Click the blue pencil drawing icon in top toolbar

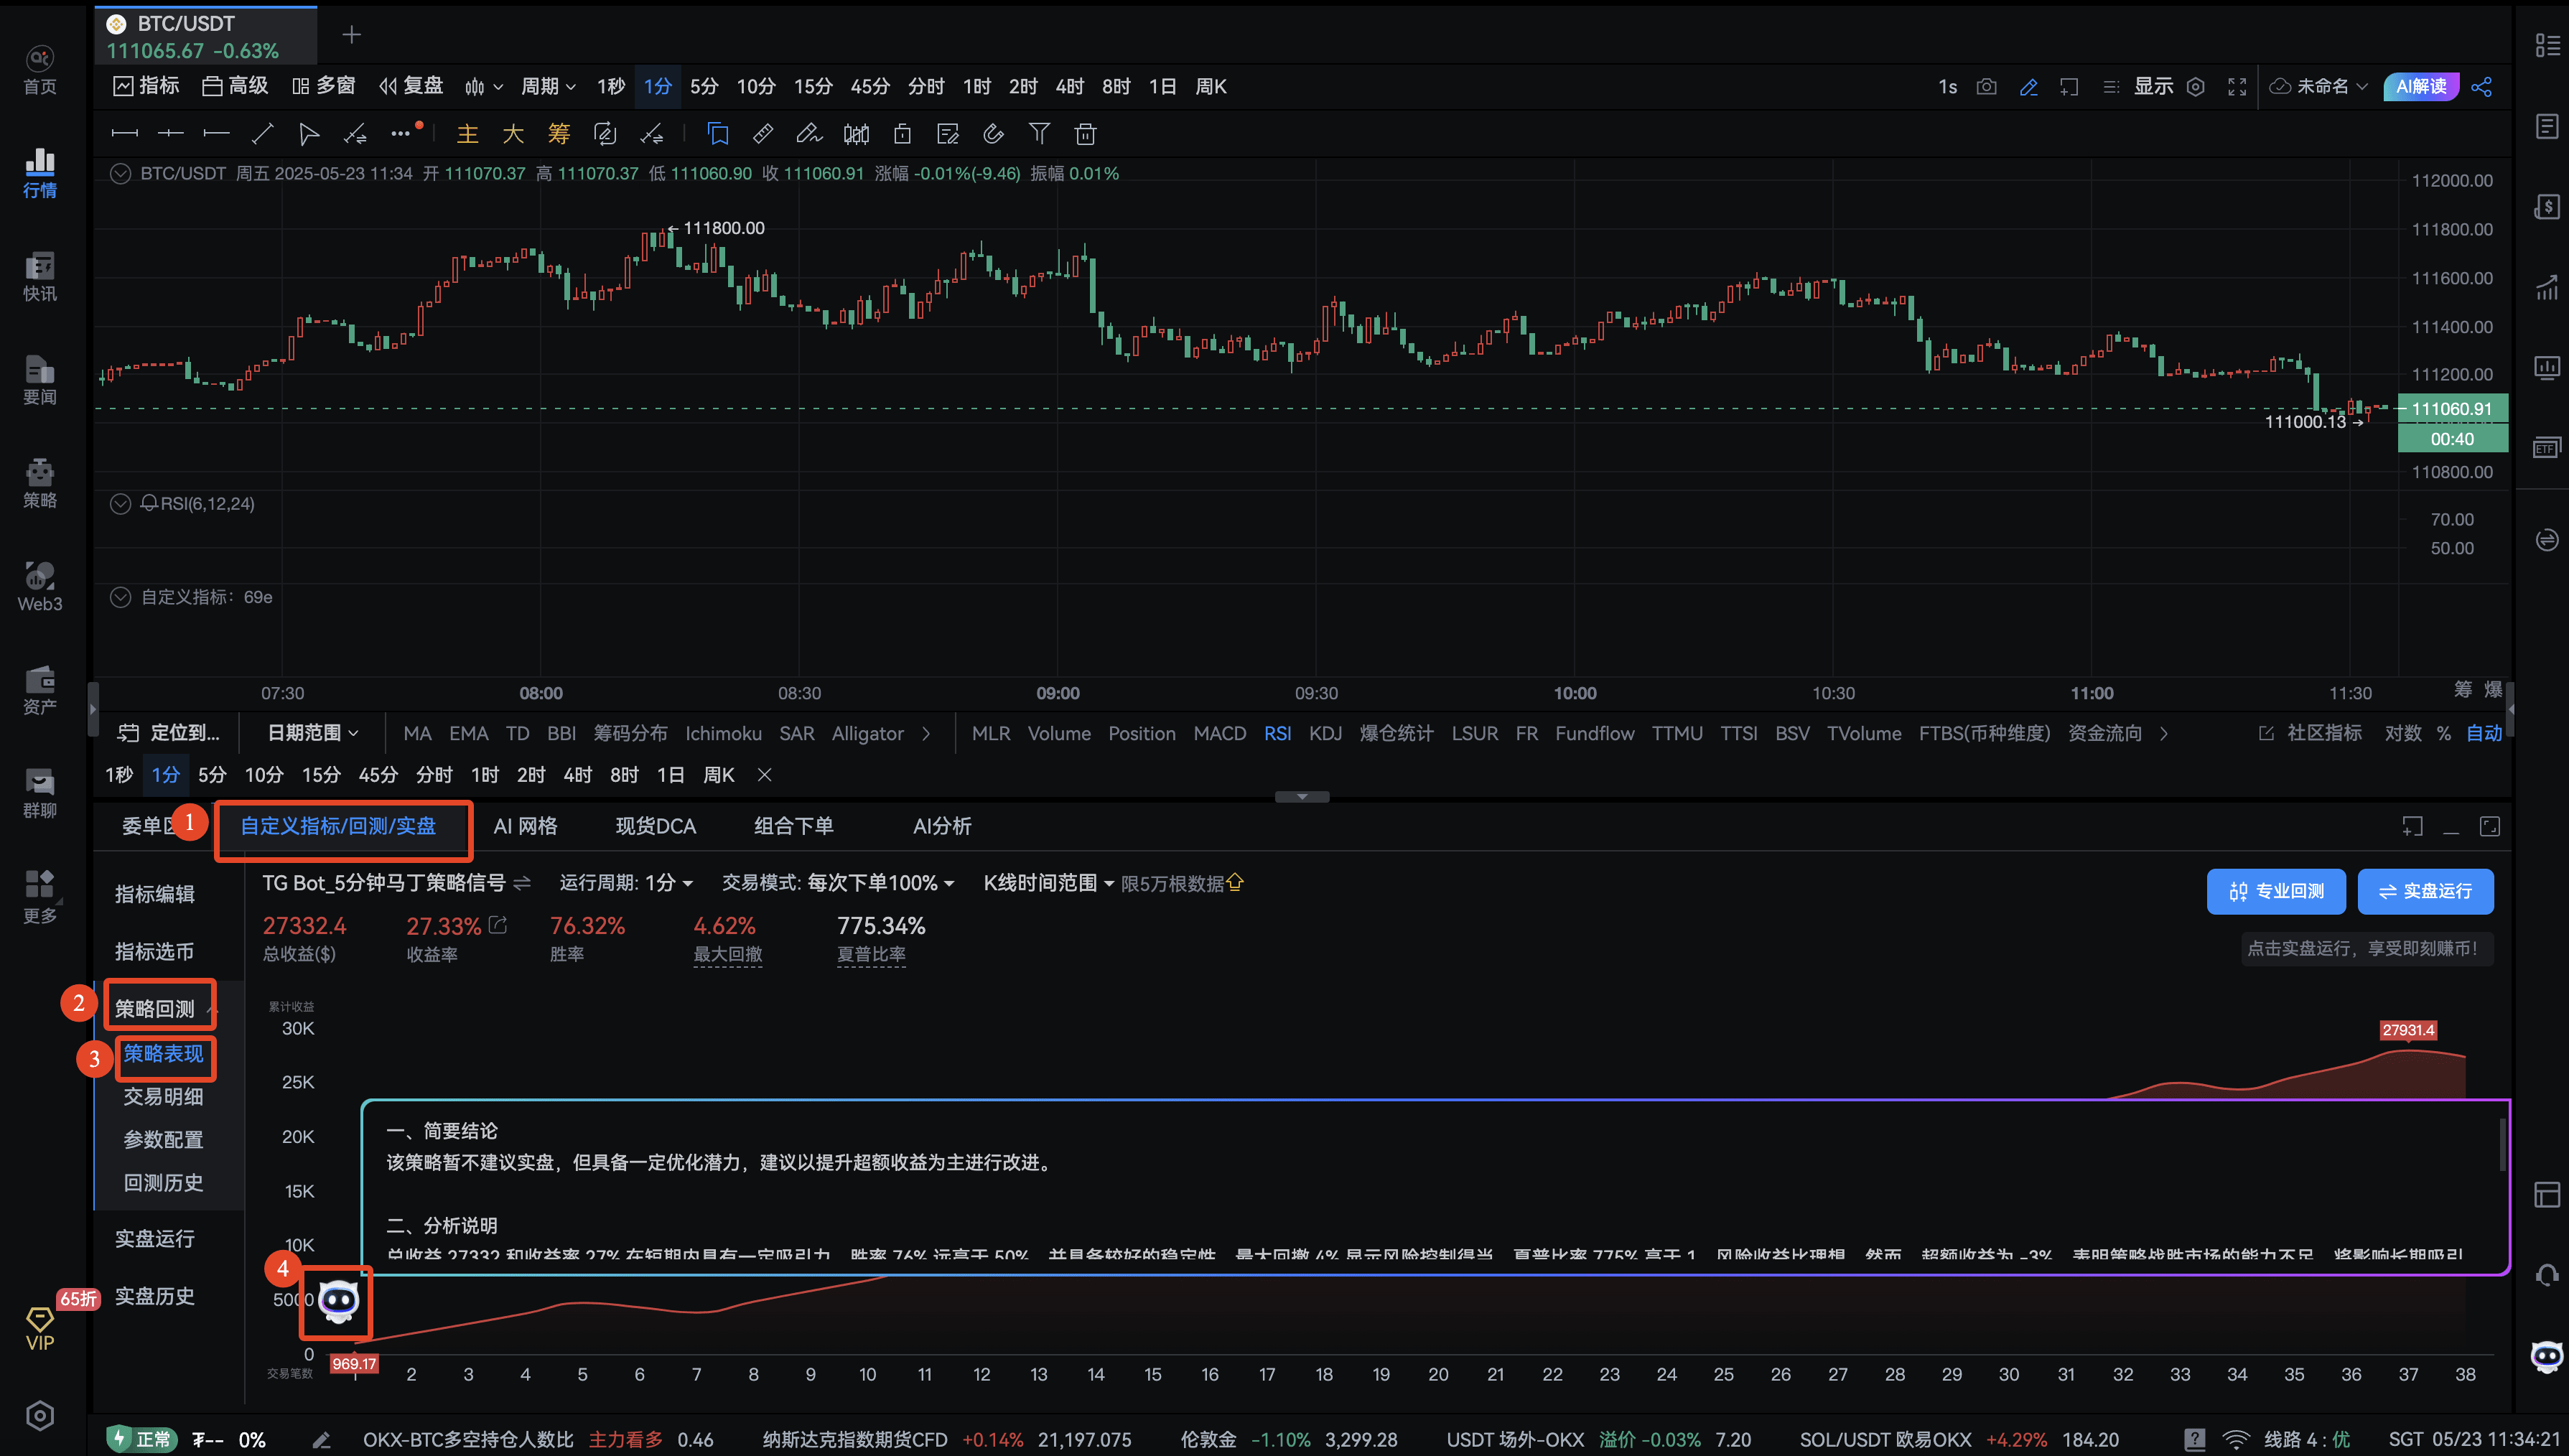pyautogui.click(x=2028, y=87)
